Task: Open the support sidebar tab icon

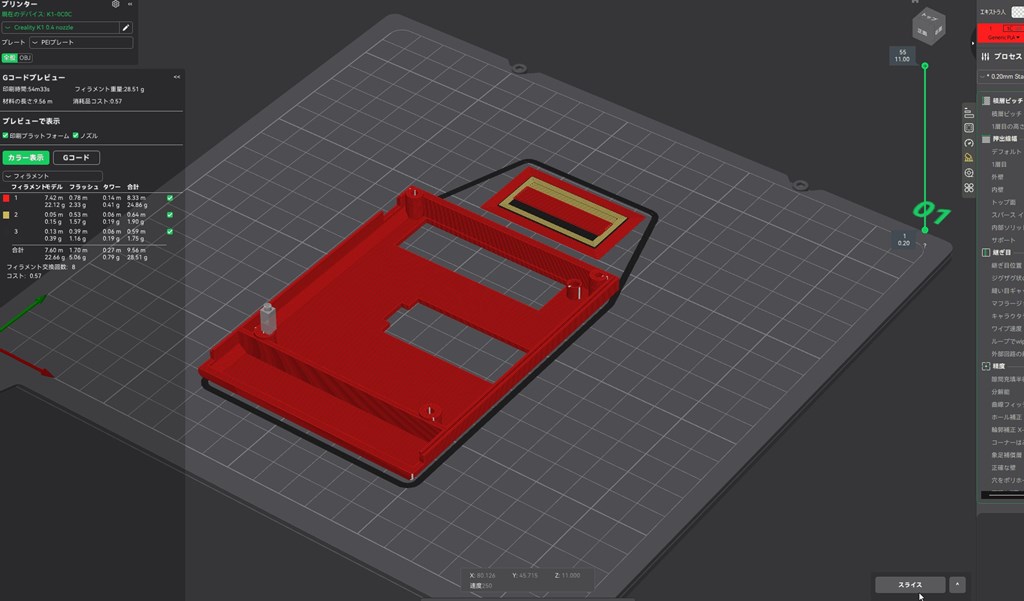Action: (x=968, y=157)
